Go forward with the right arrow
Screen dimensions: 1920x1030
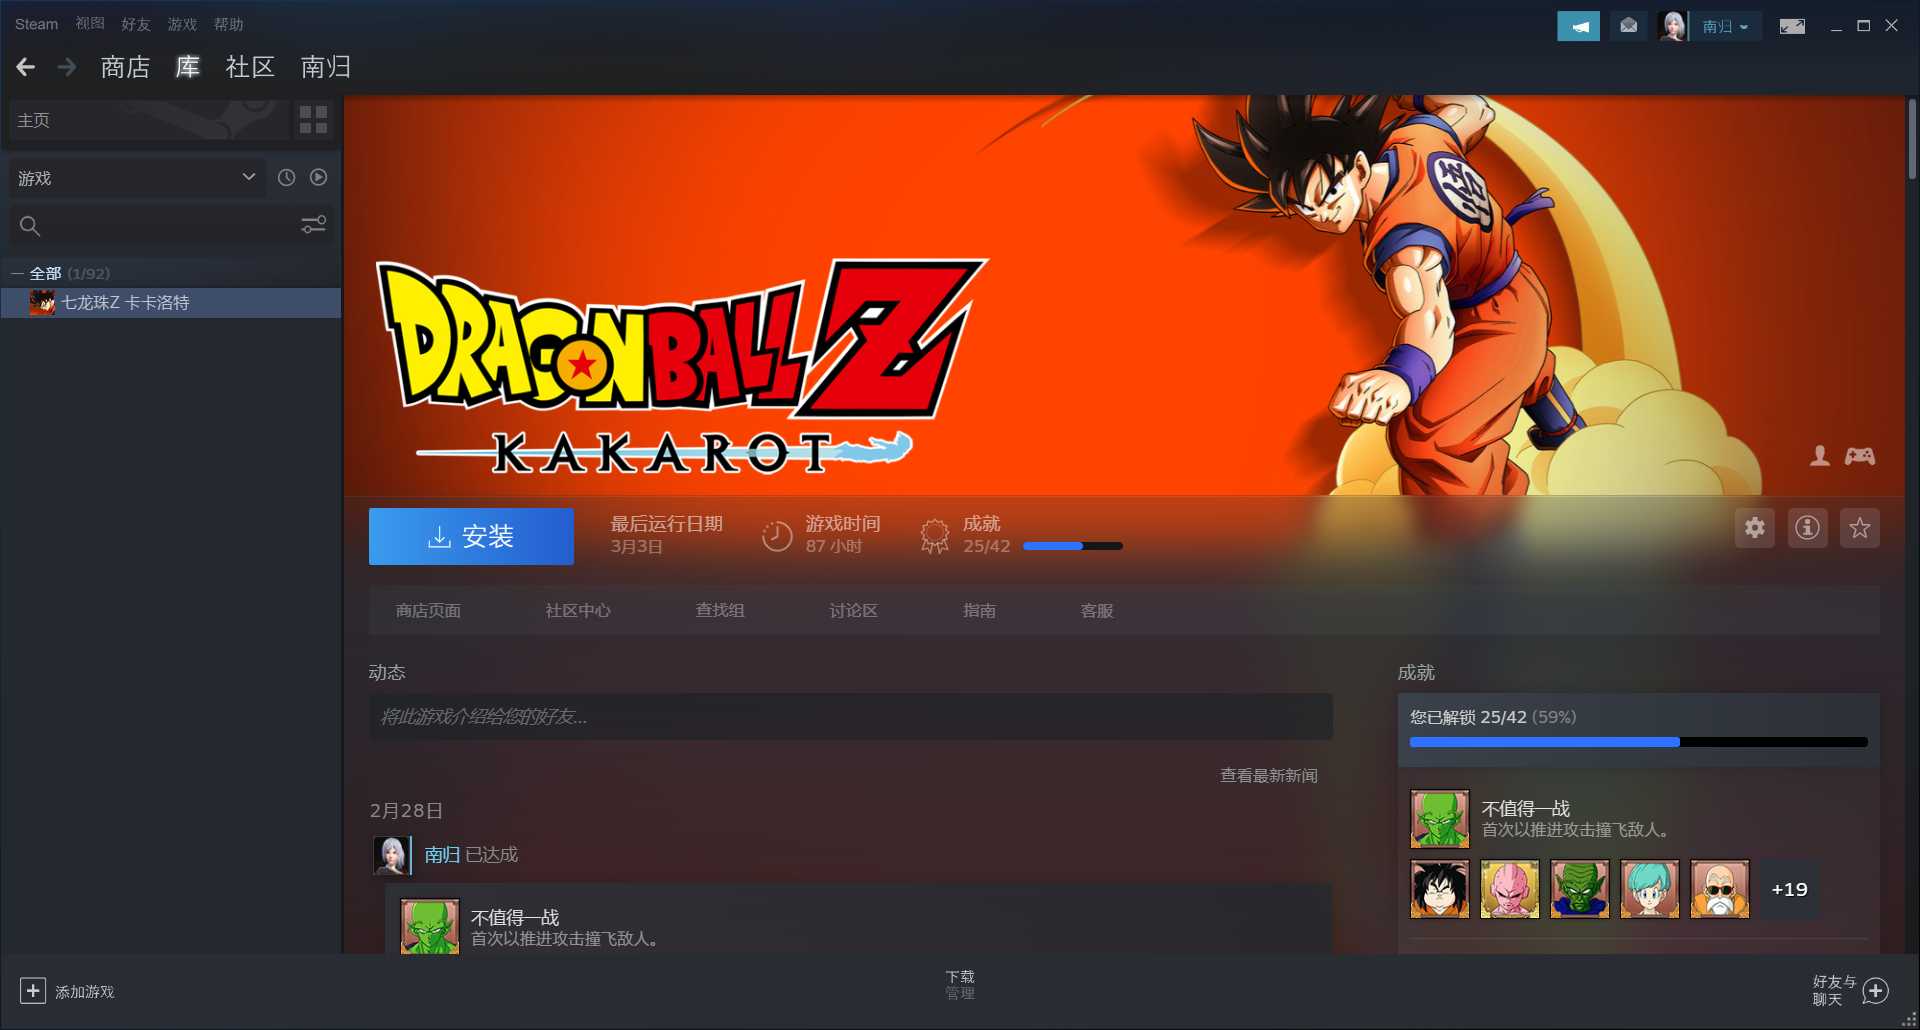click(67, 67)
